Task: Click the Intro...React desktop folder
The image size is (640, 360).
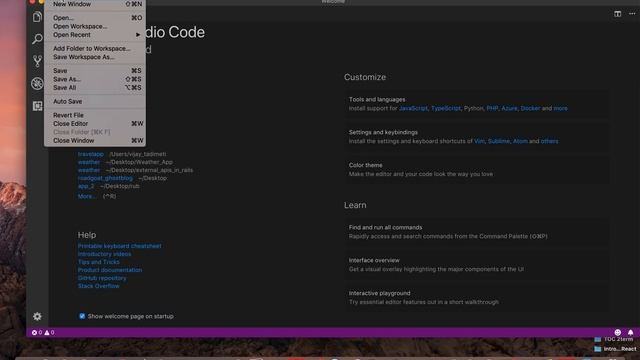Action: (x=615, y=349)
